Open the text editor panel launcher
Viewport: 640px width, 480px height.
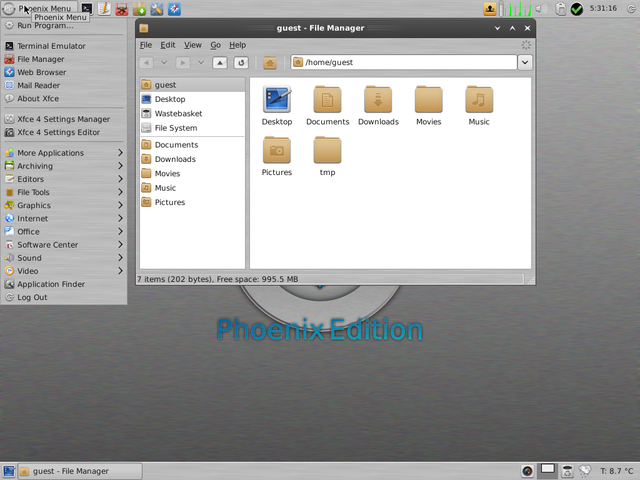coord(104,9)
